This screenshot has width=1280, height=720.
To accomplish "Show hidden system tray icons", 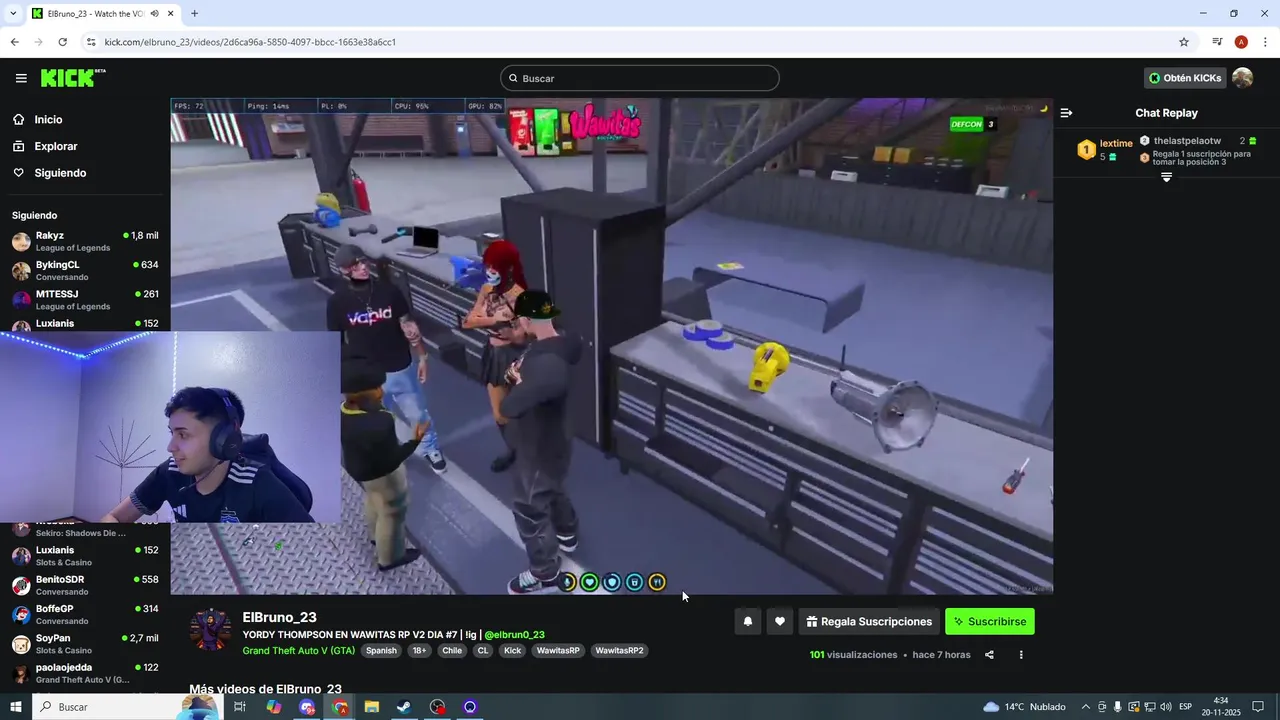I will click(1086, 707).
